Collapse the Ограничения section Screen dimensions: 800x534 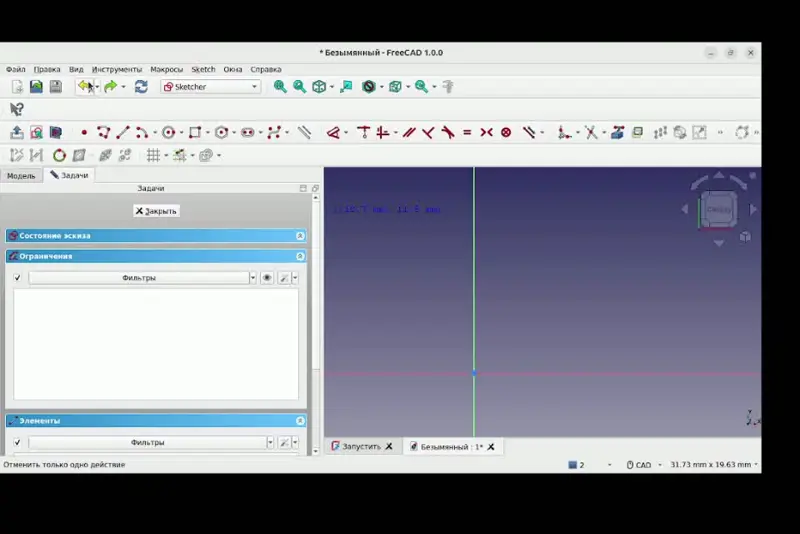pos(300,256)
